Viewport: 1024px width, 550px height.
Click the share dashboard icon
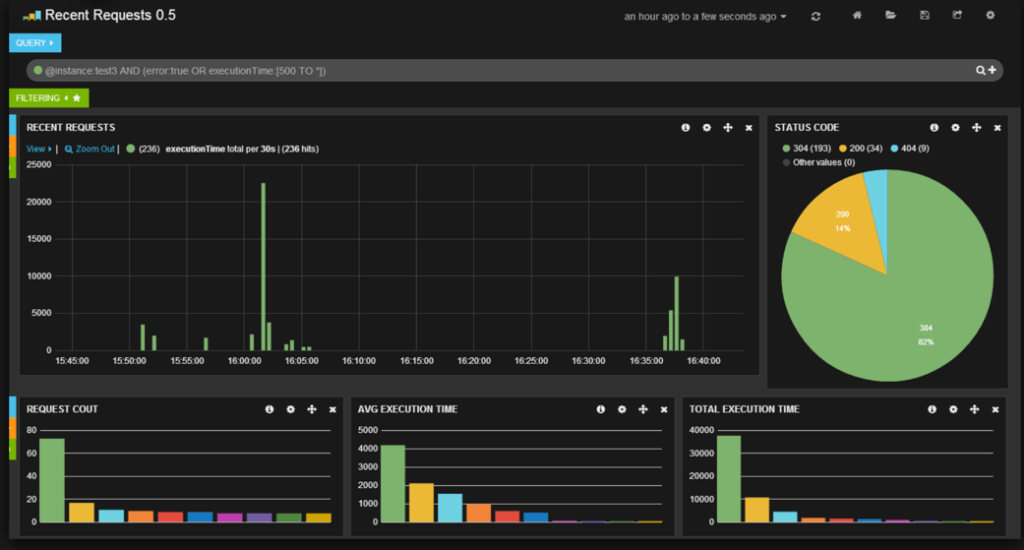pos(957,16)
